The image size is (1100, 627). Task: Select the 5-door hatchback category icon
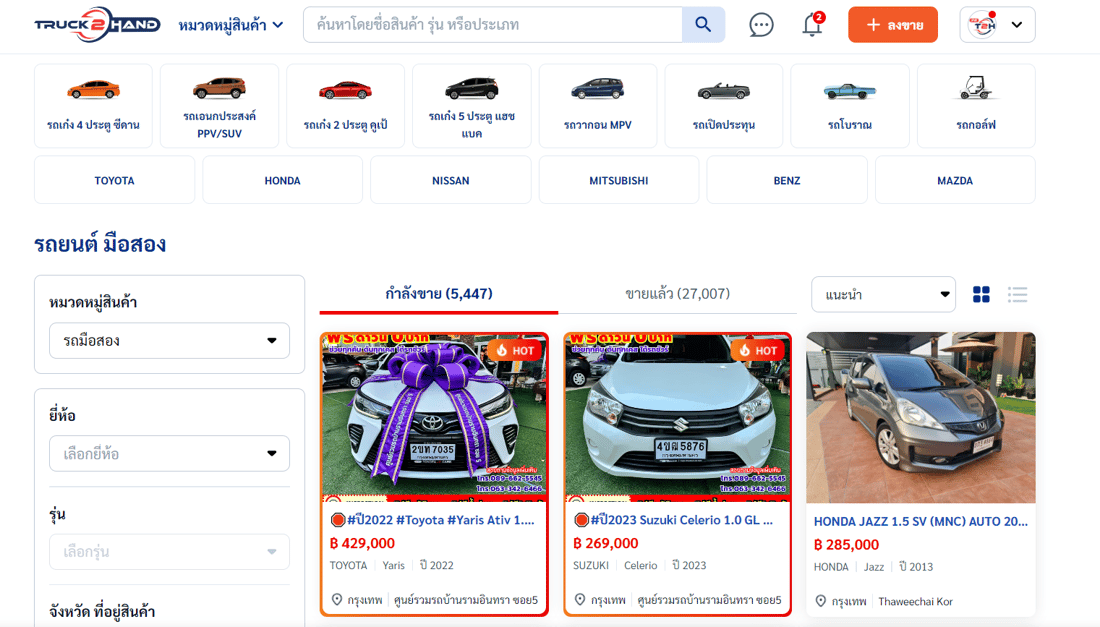point(471,106)
